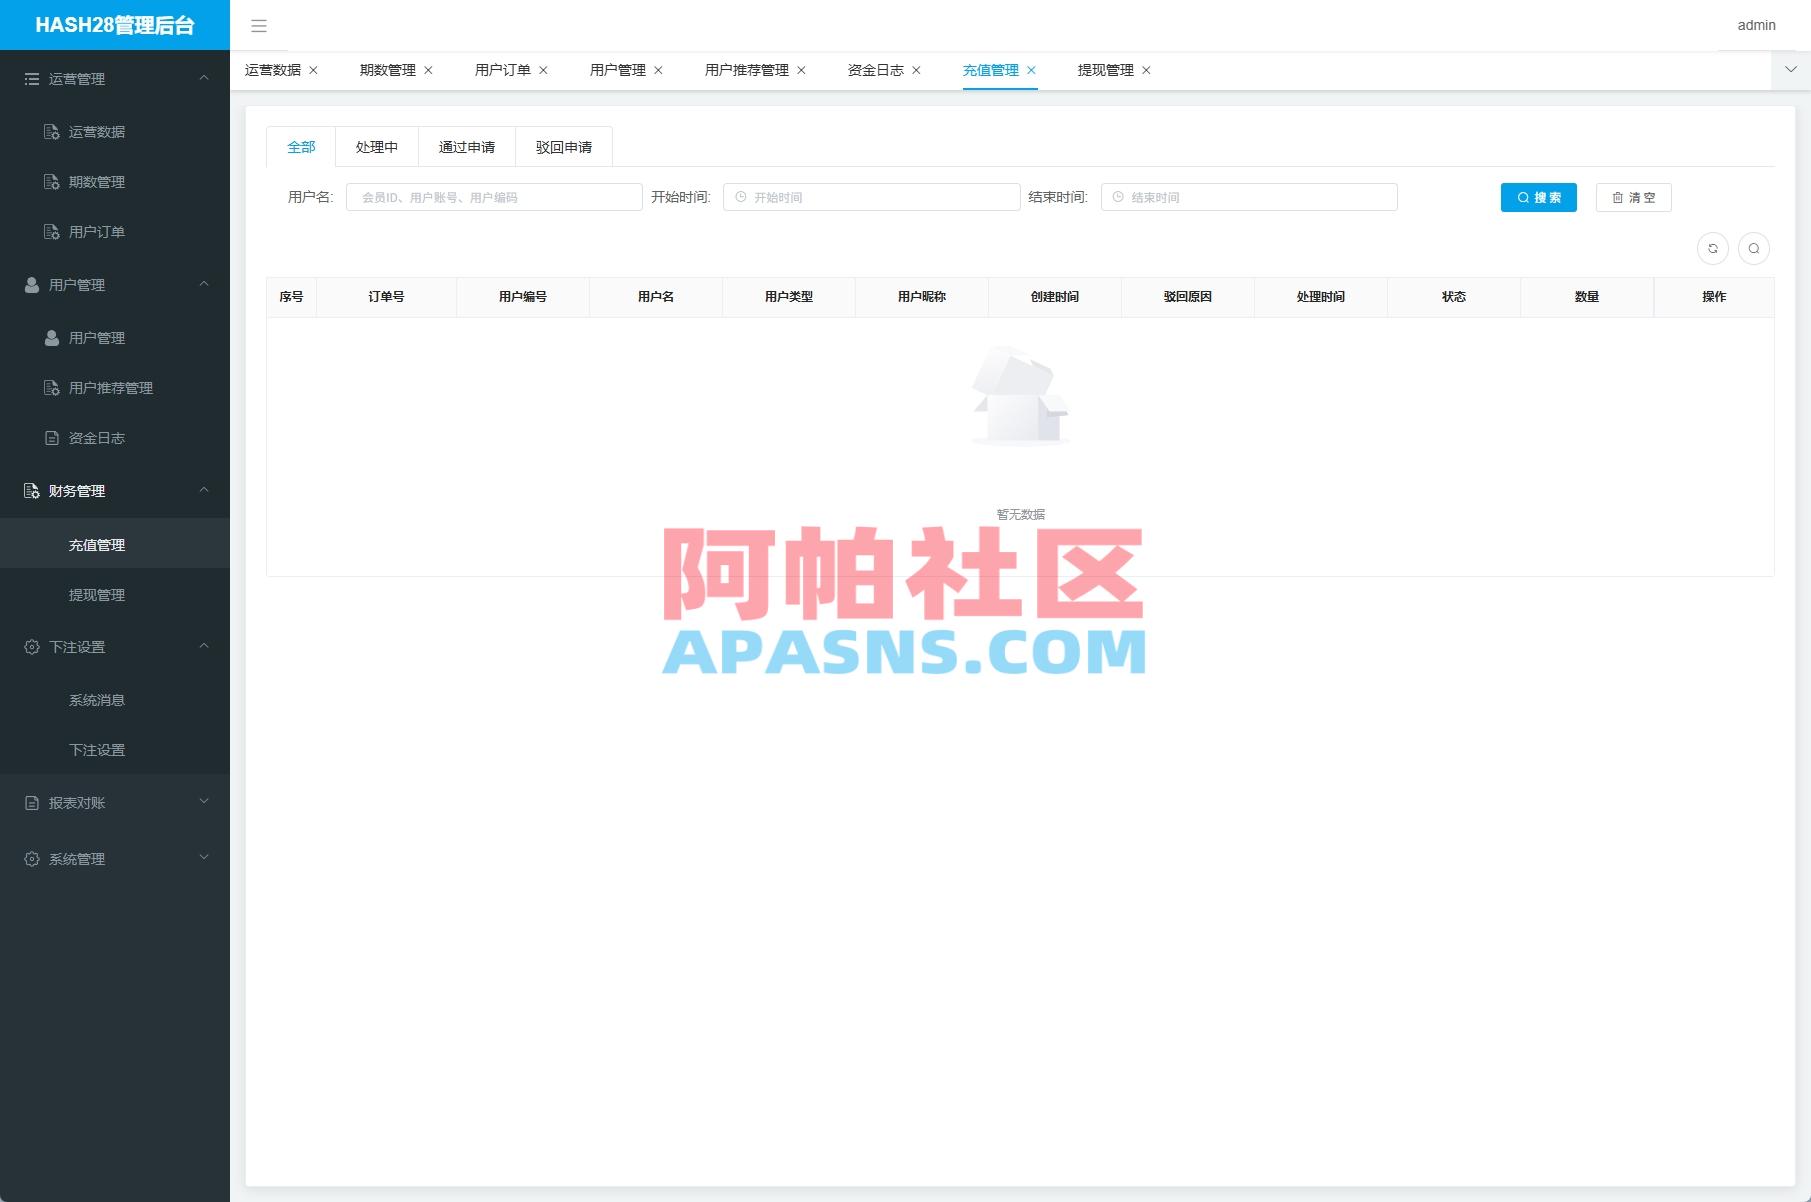Image resolution: width=1811 pixels, height=1202 pixels.
Task: Open the 提现管理 tab
Action: (1104, 70)
